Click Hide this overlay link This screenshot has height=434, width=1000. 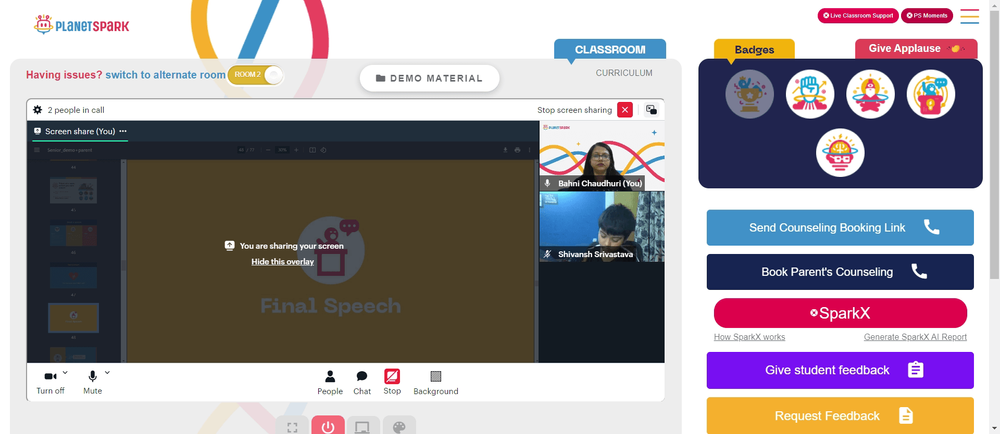(283, 262)
